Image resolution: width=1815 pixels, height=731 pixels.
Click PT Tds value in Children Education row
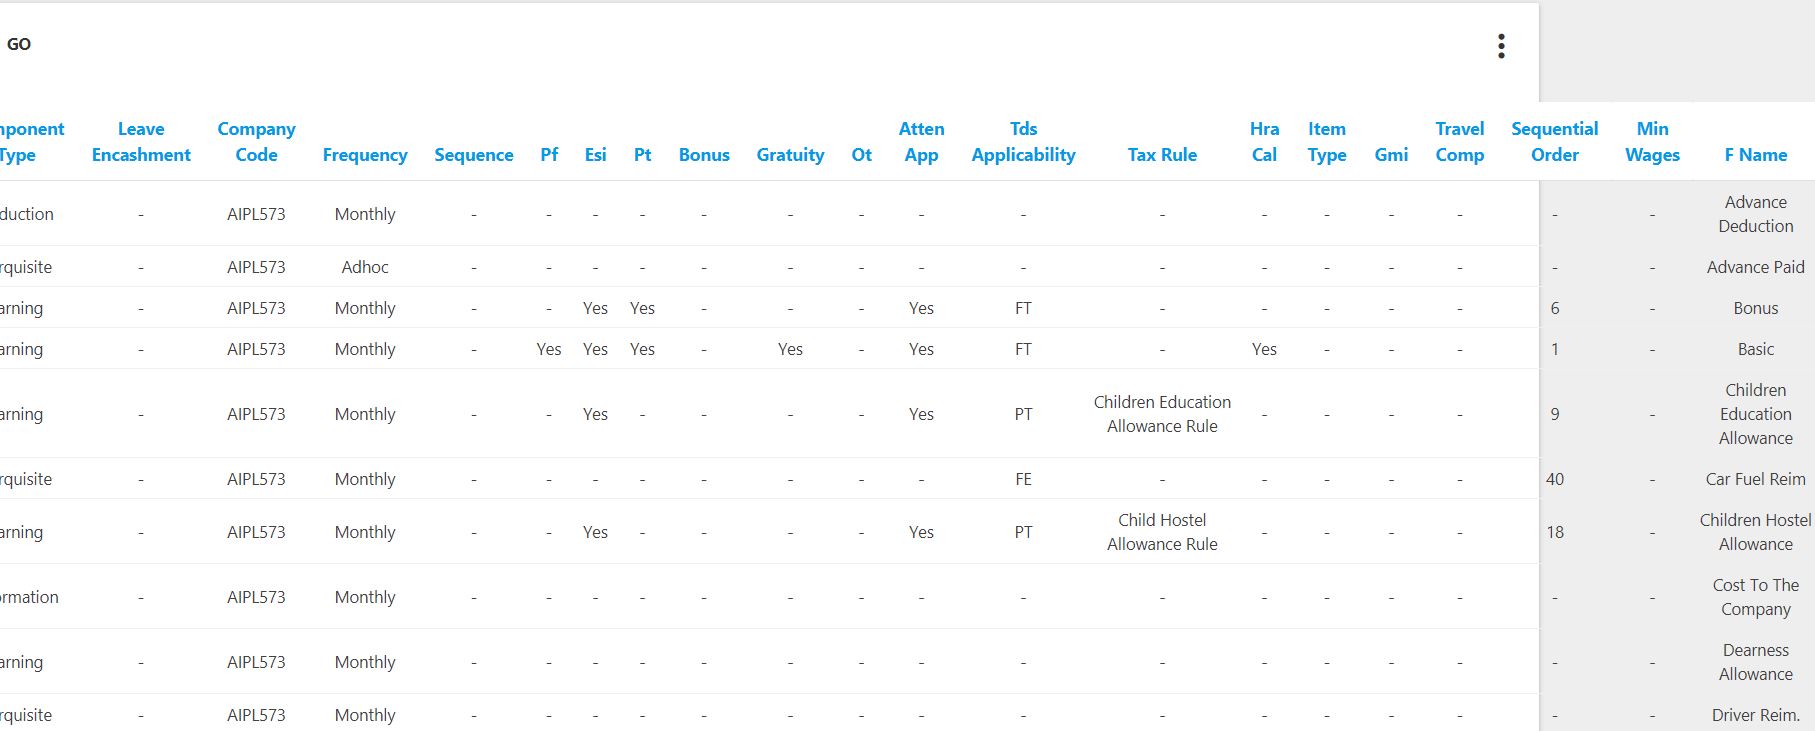[x=1023, y=414]
